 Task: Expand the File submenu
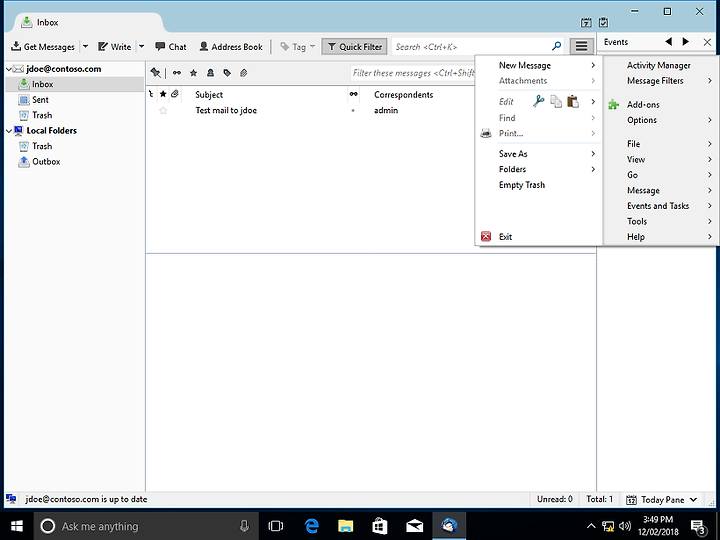(x=660, y=144)
